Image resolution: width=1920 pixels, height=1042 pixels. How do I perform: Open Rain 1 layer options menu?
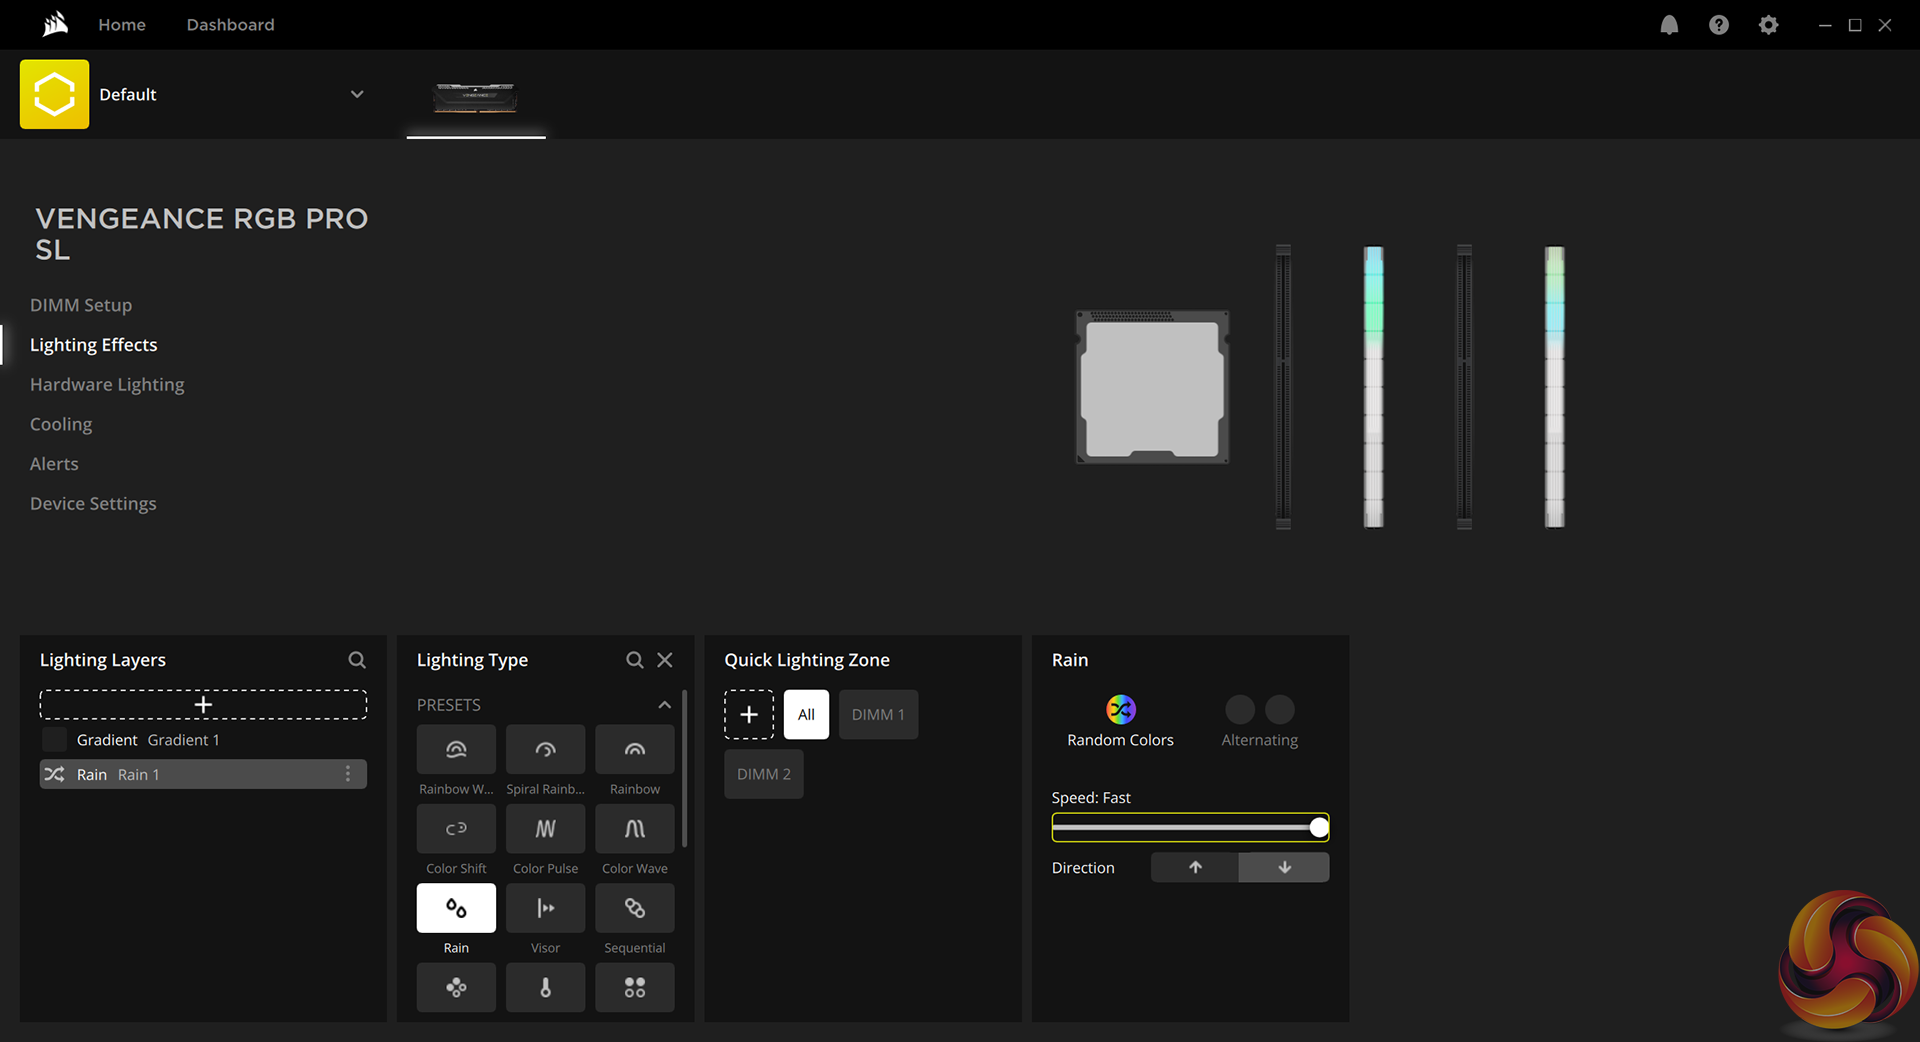348,774
